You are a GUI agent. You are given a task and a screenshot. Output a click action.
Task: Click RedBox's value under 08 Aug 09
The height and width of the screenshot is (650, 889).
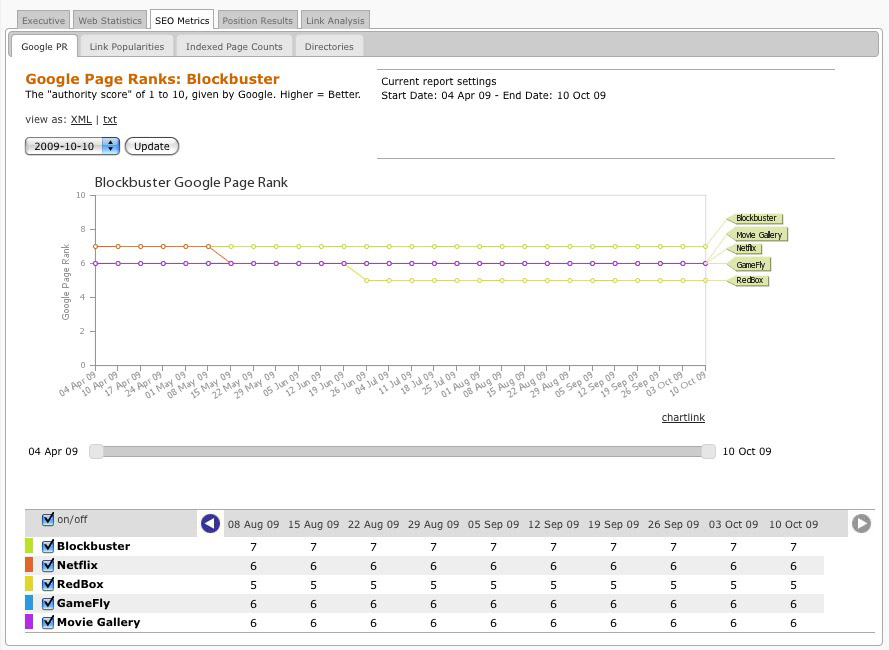point(253,585)
